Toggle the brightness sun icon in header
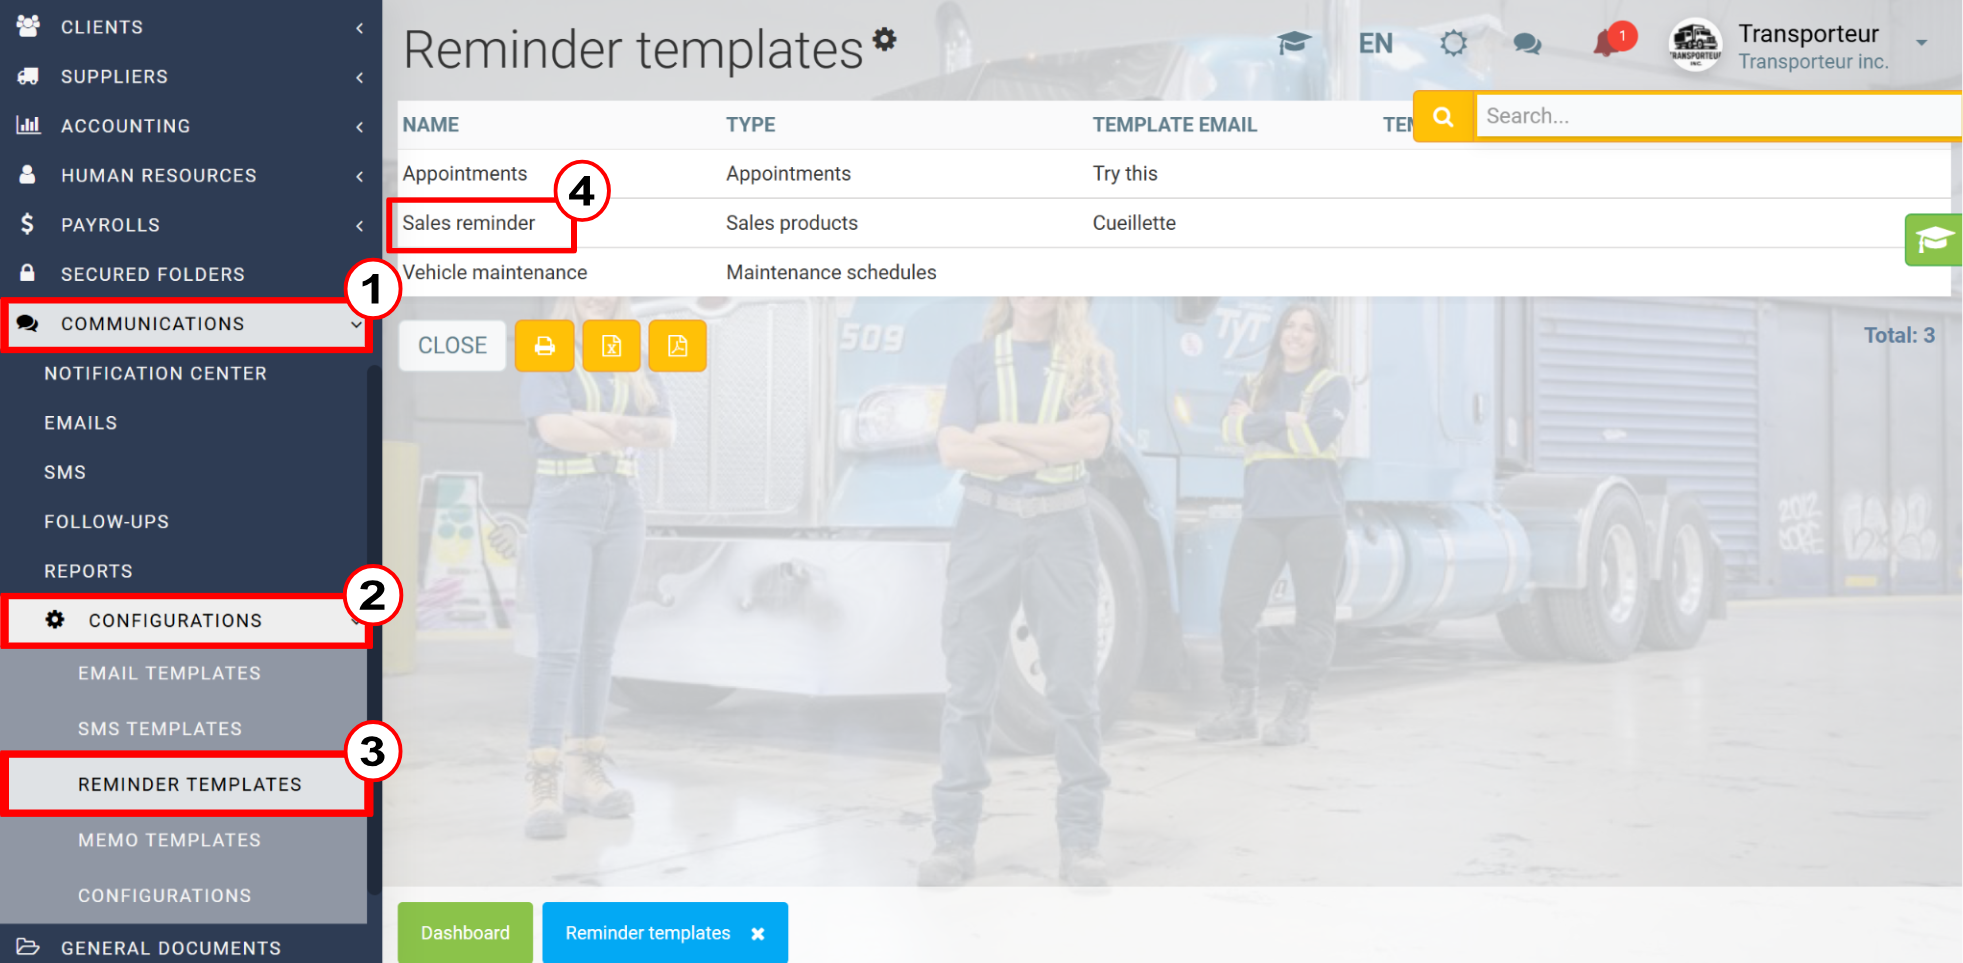 tap(1453, 43)
